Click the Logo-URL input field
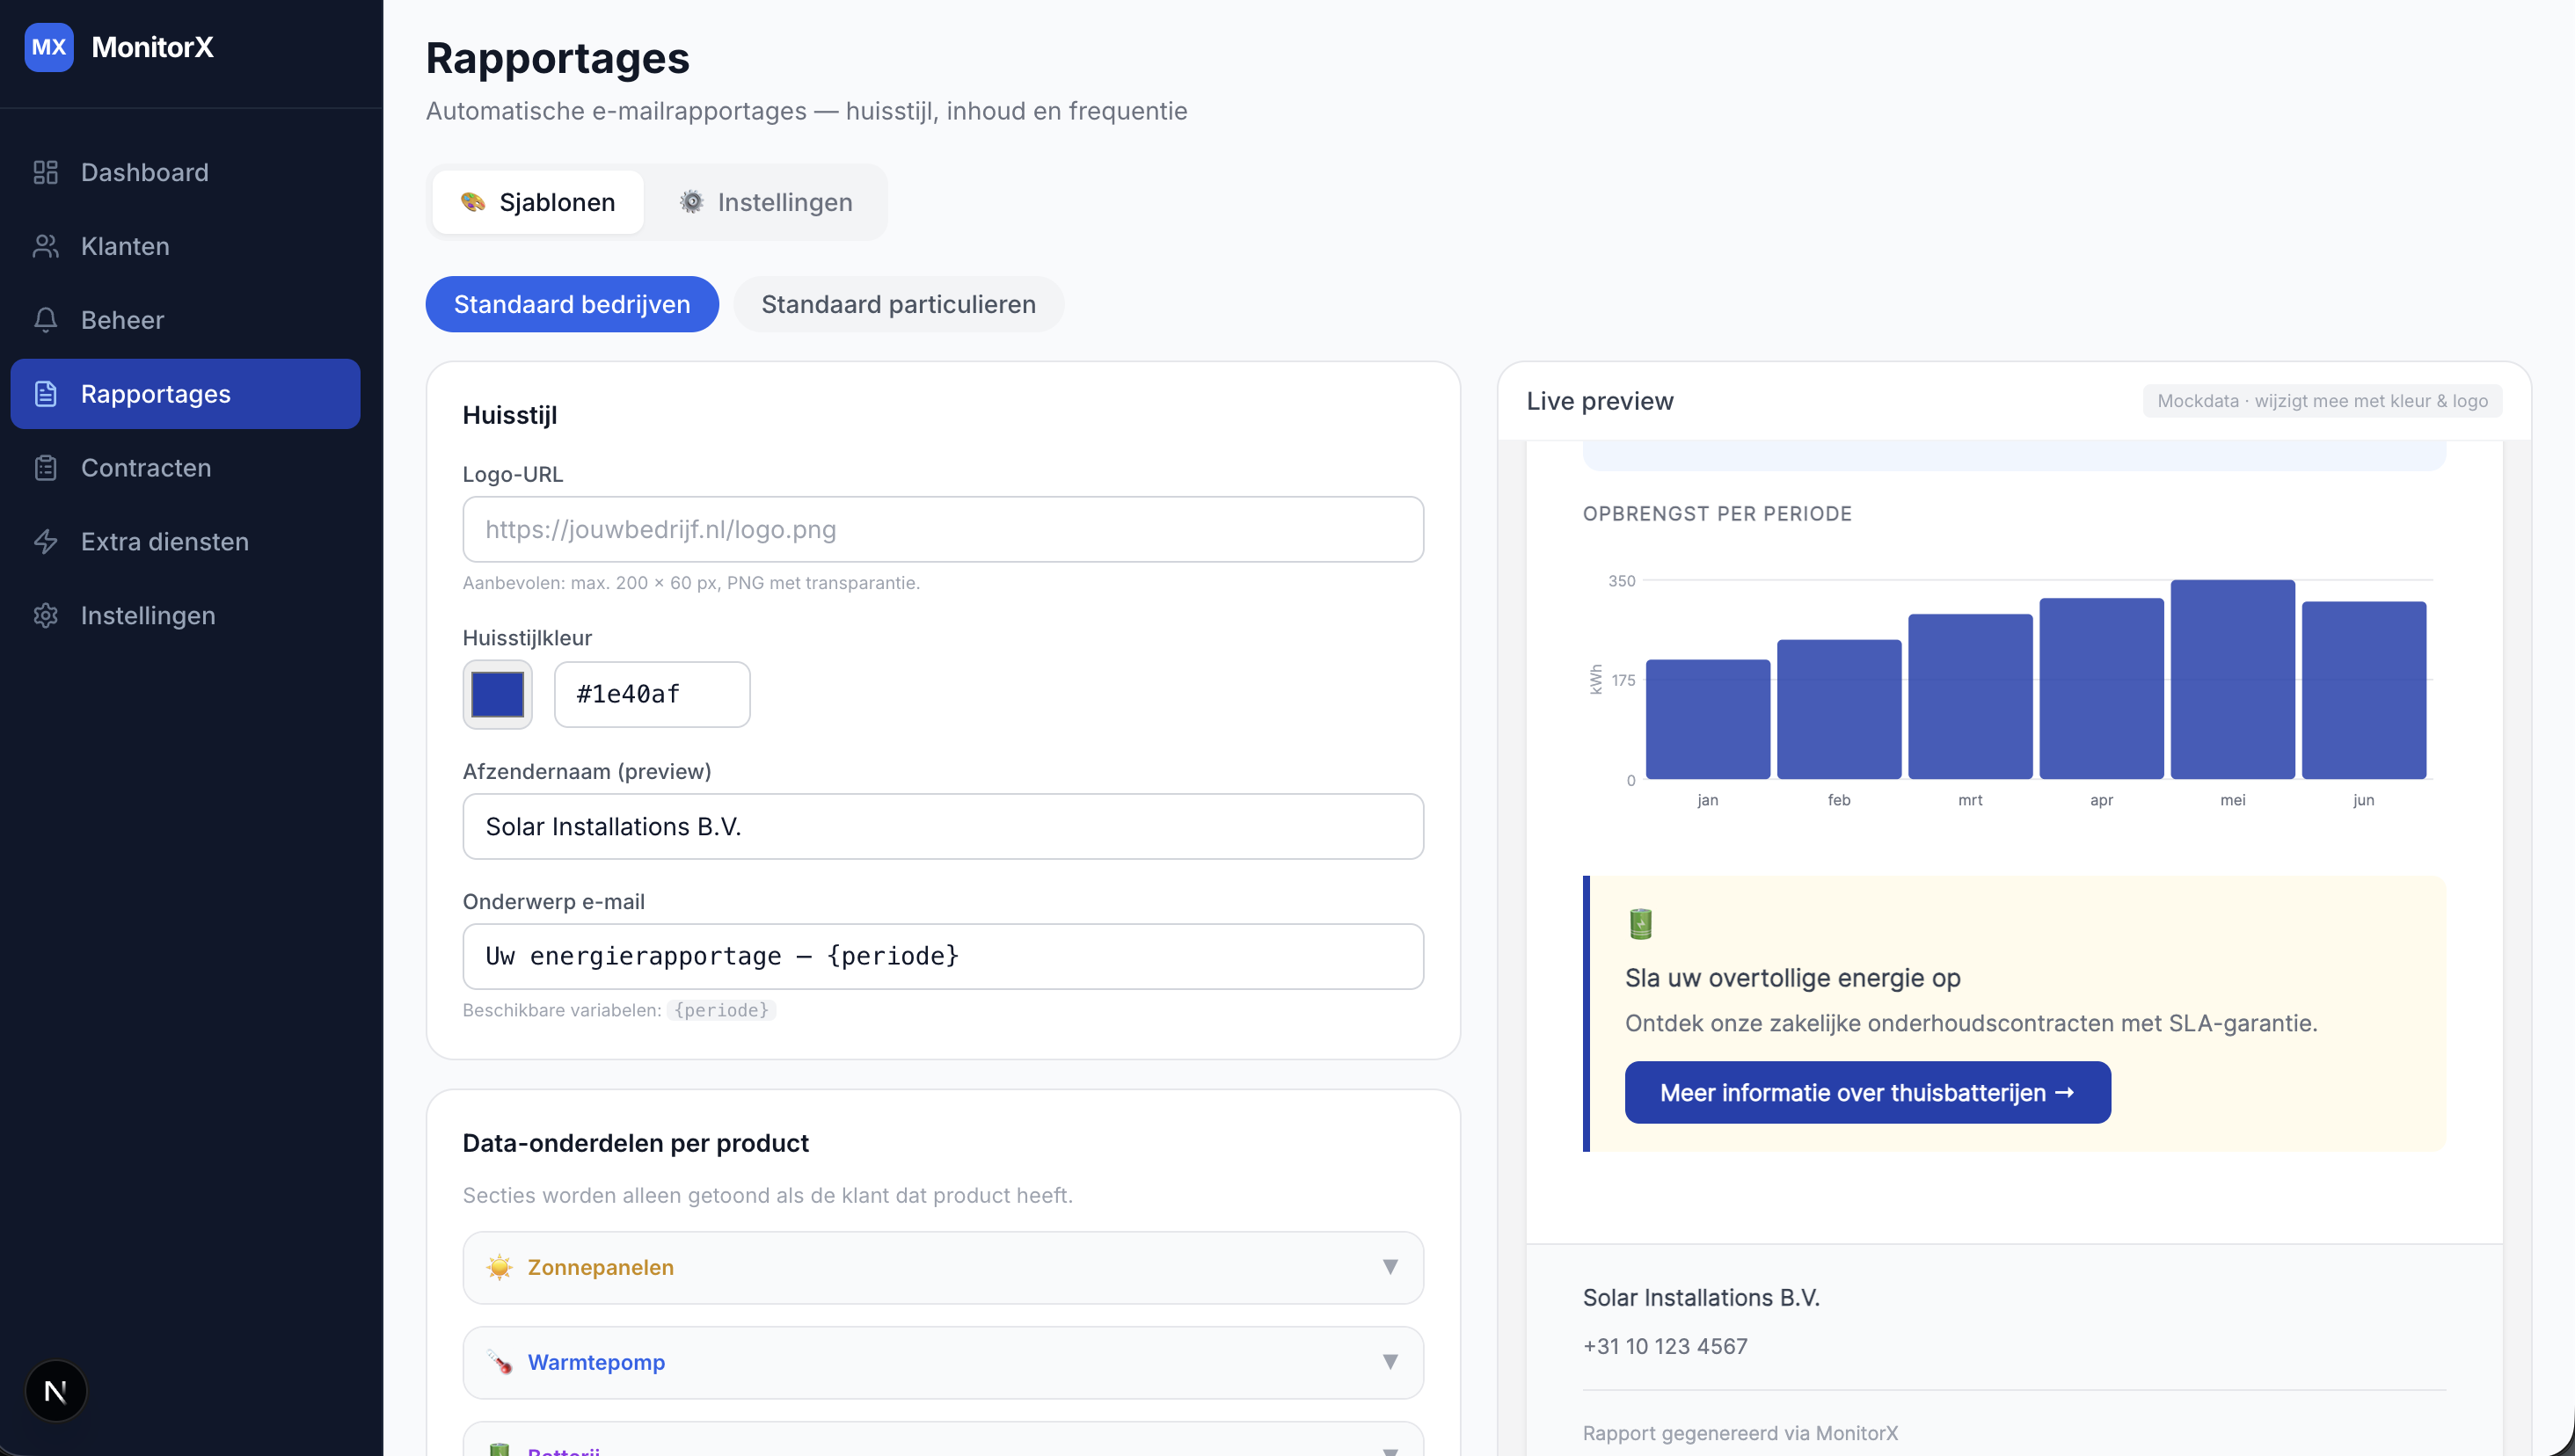The image size is (2575, 1456). point(943,529)
